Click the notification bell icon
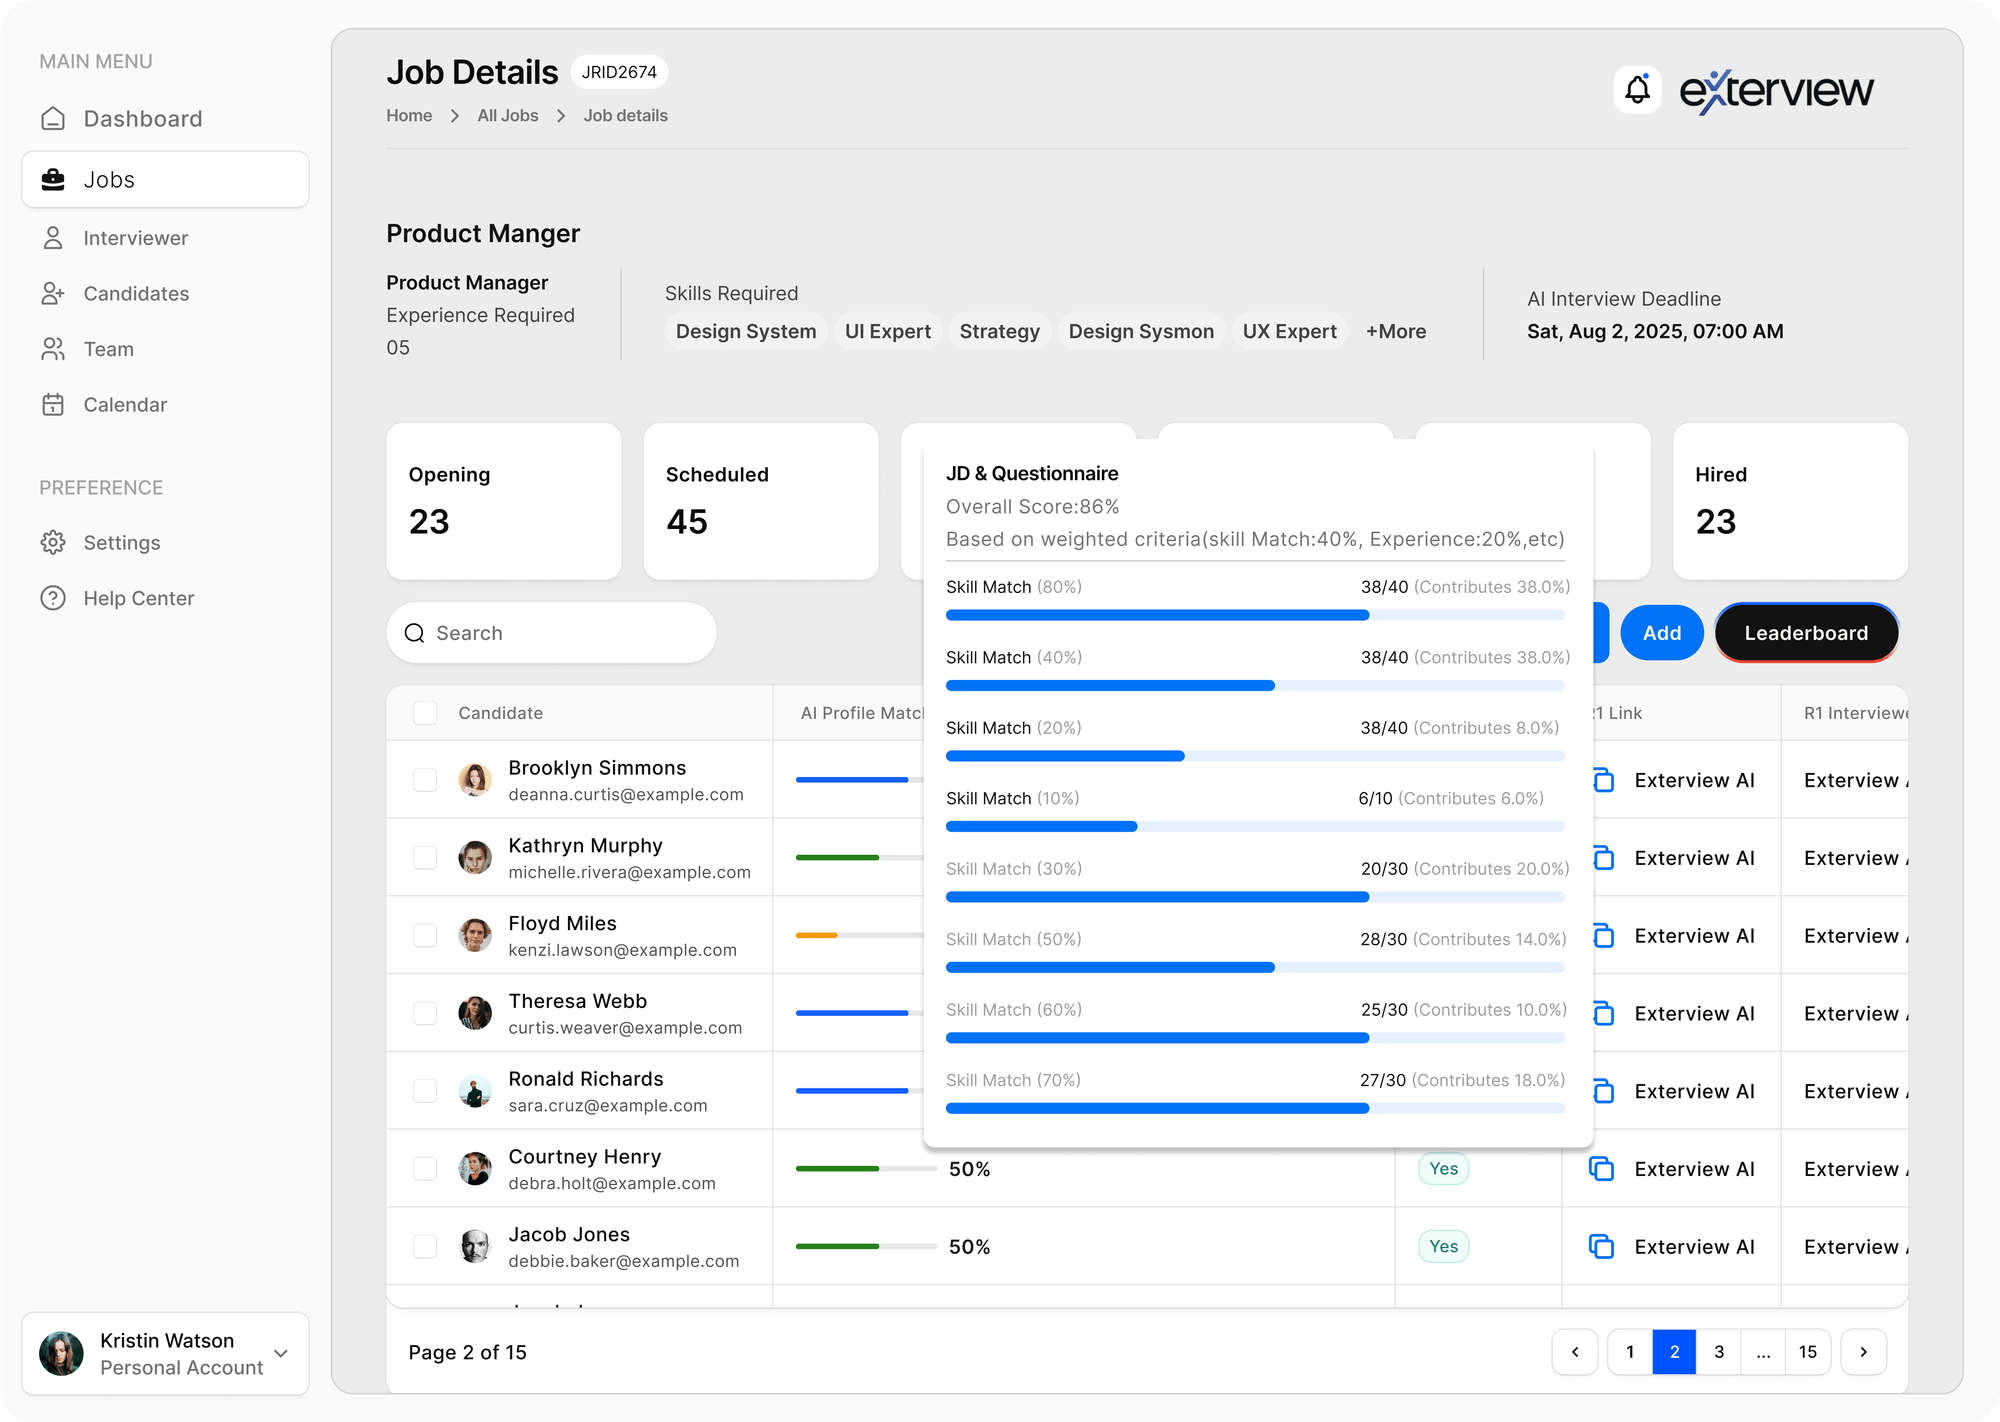 (1637, 90)
